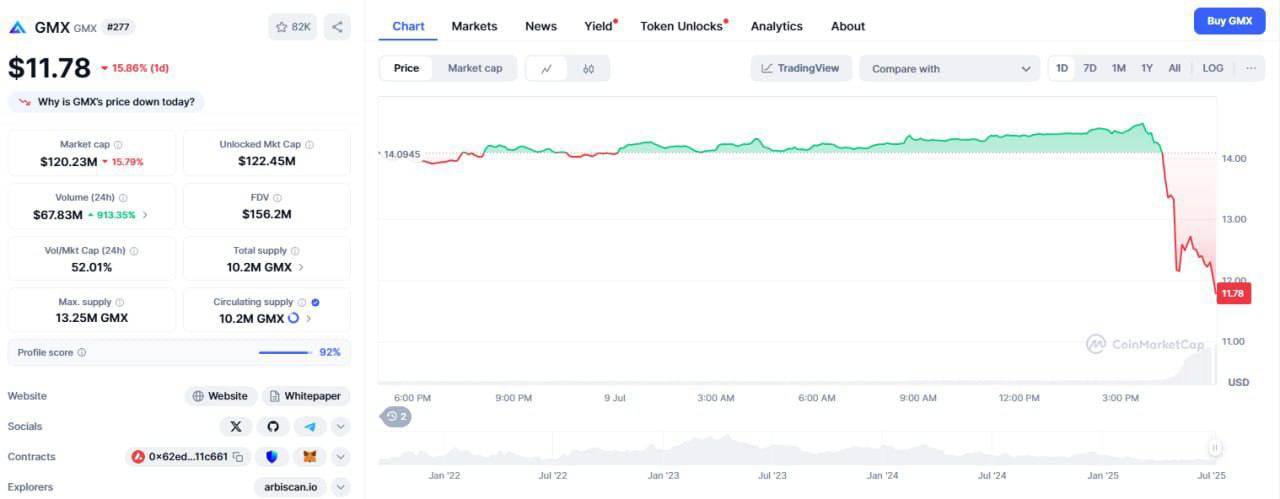Click the star watchlist button showing 82K
Viewport: 1280px width, 499px height.
point(292,27)
